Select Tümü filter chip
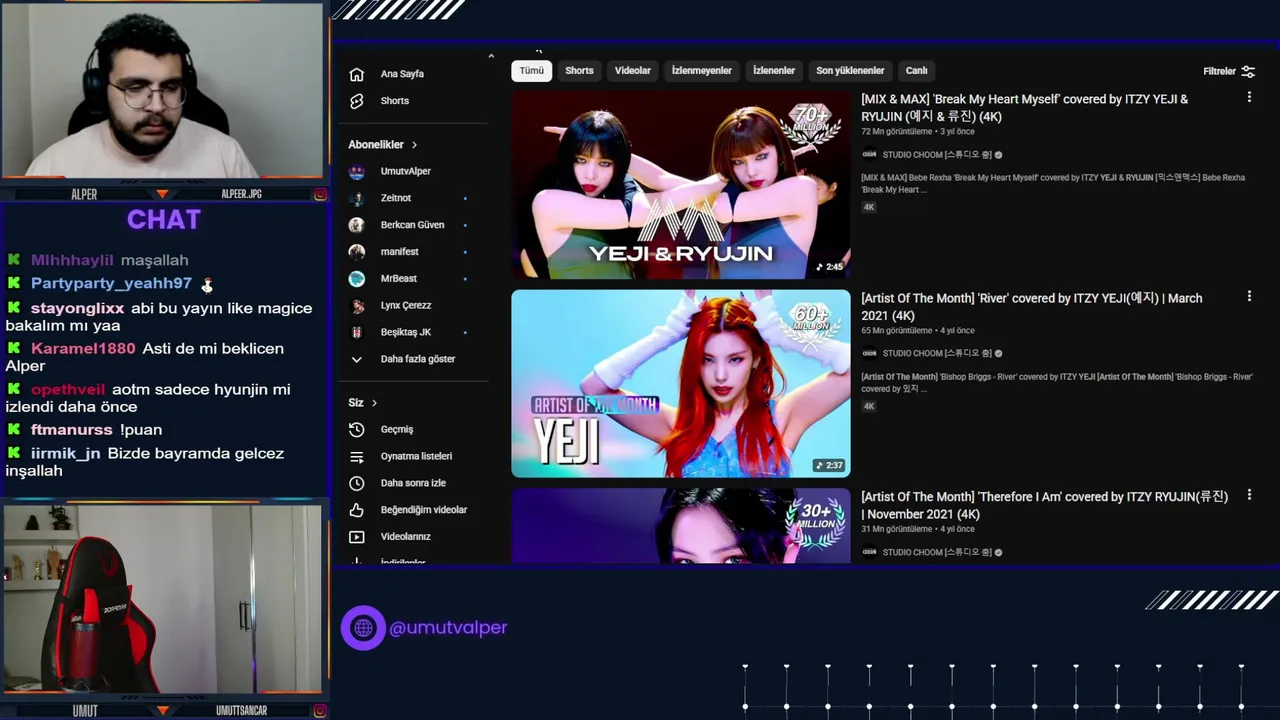1280x720 pixels. point(531,71)
